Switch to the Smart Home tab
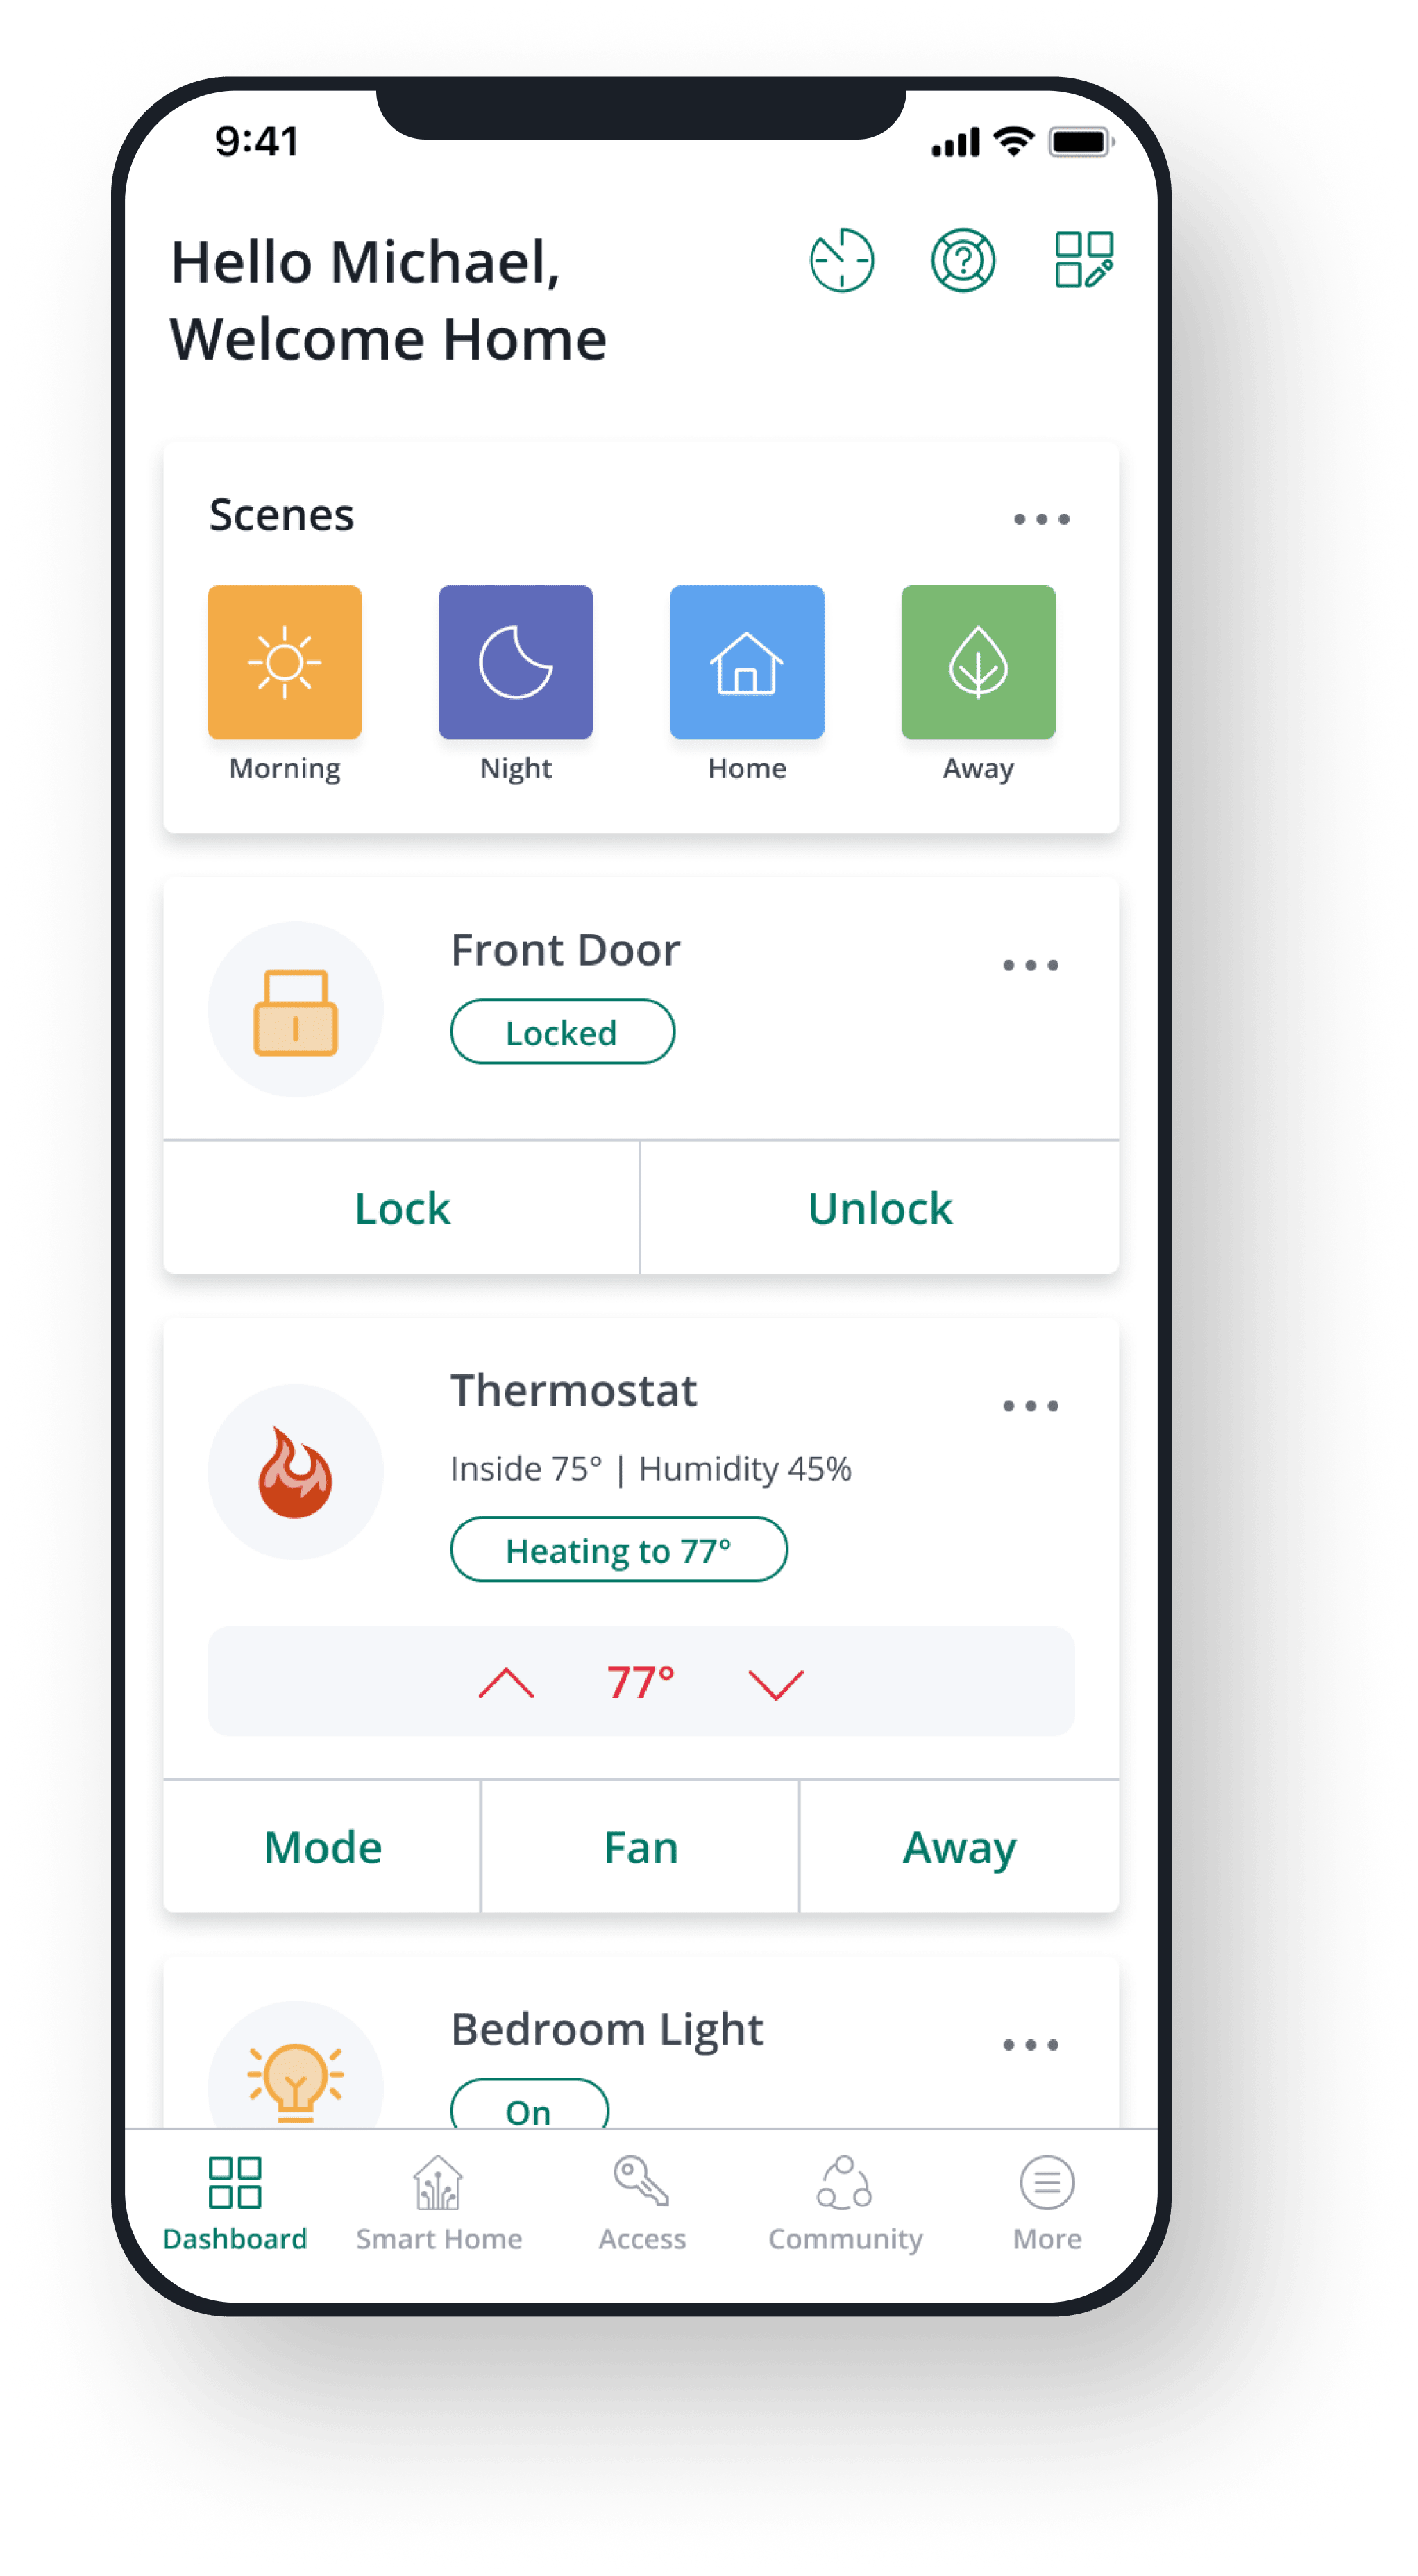This screenshot has width=1418, height=2576. tap(424, 2227)
